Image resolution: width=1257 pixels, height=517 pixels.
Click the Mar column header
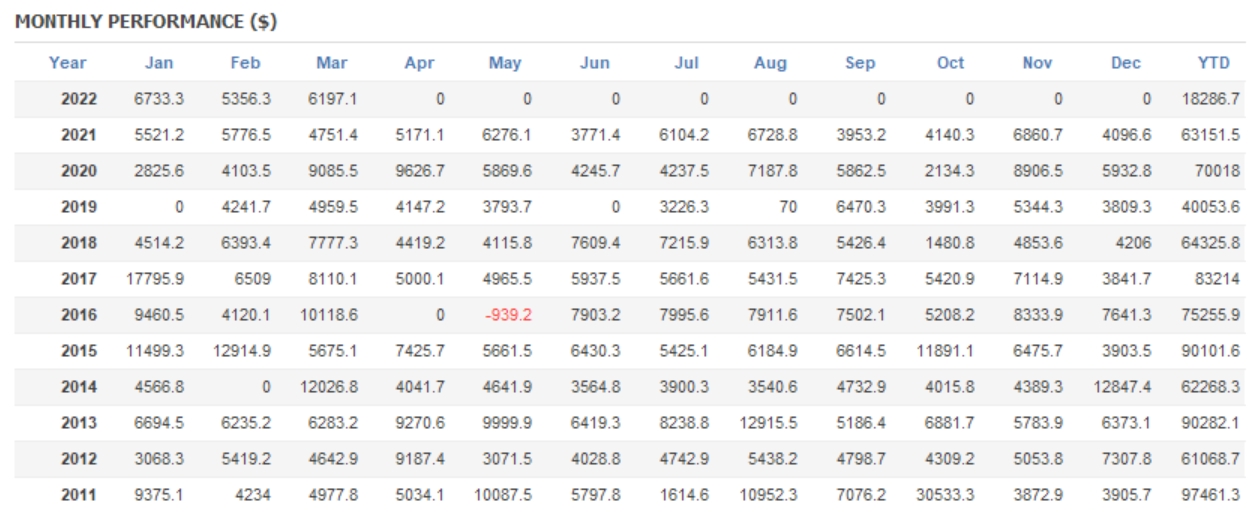pos(332,63)
